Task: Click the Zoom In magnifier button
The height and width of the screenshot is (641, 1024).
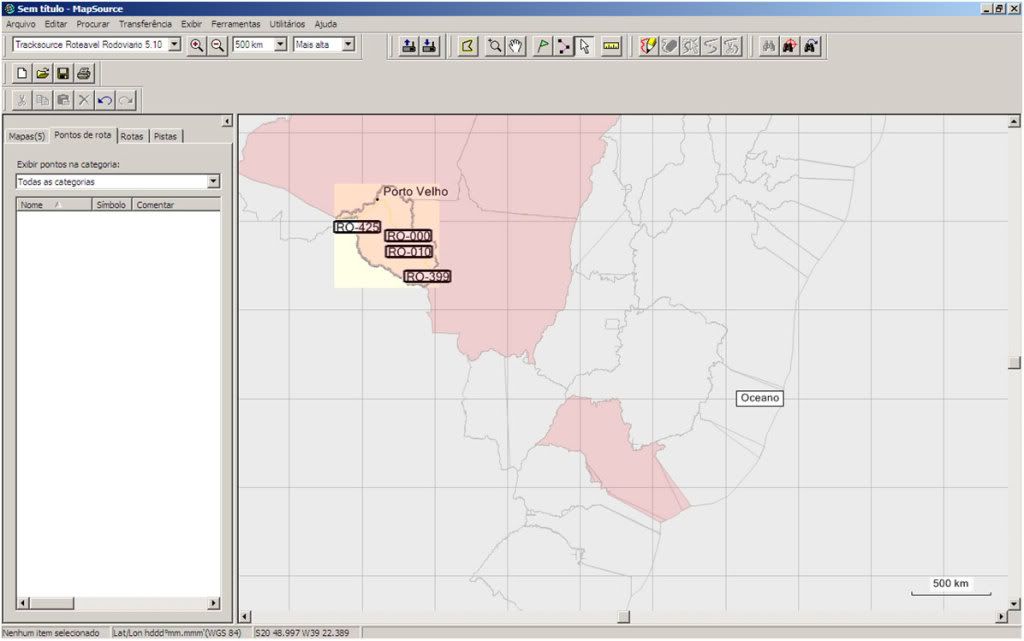Action: point(197,45)
